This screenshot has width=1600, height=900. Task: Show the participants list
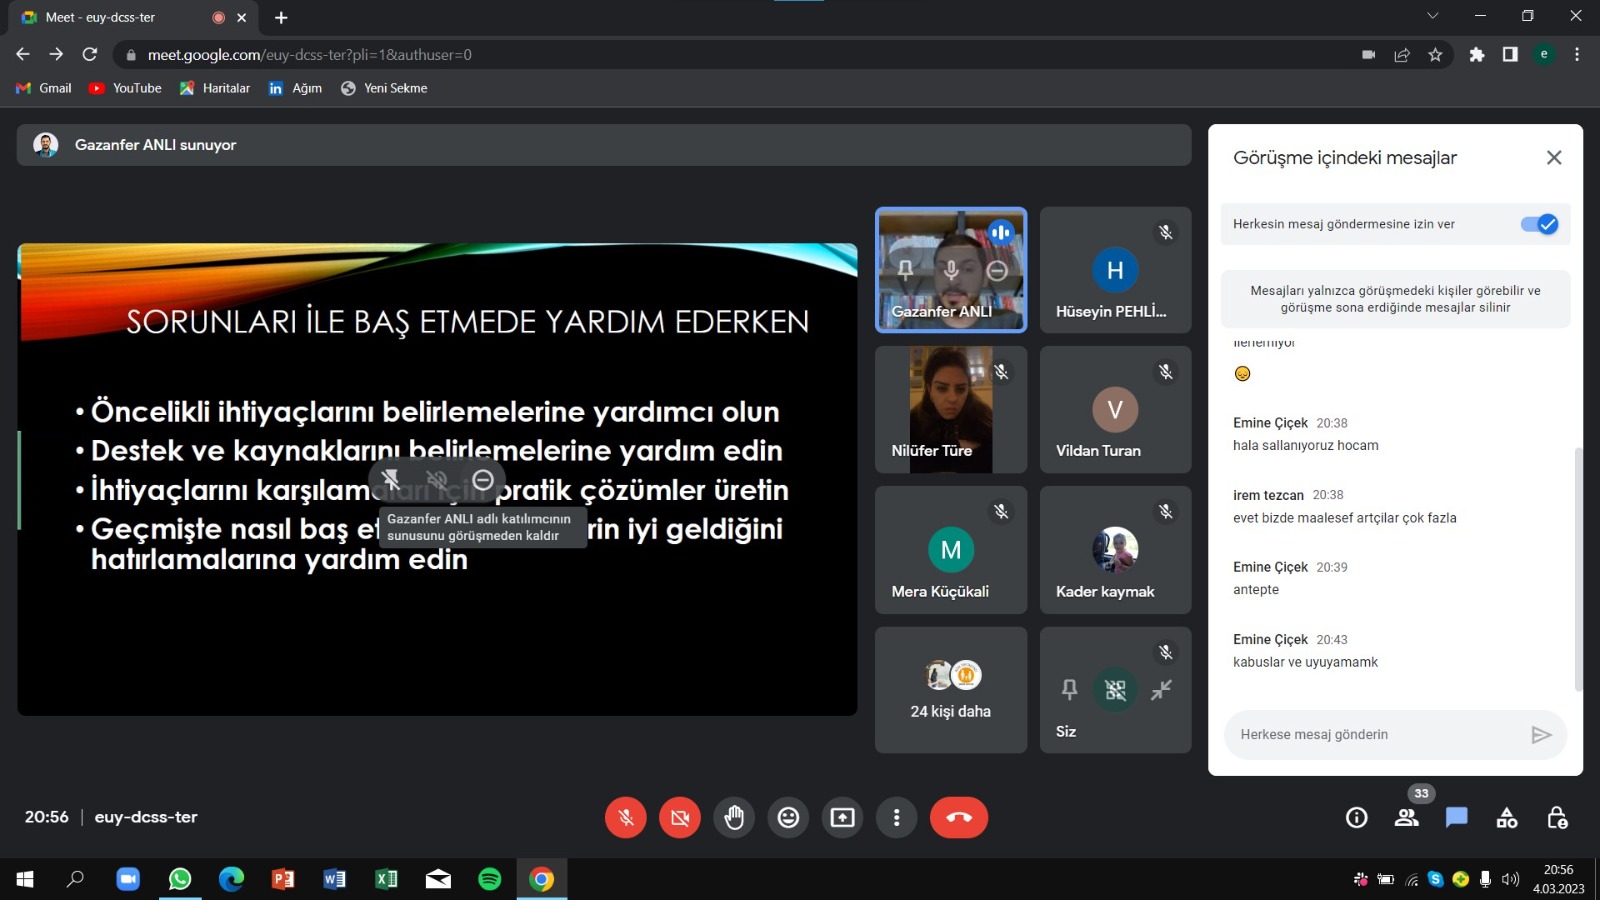tap(1406, 818)
